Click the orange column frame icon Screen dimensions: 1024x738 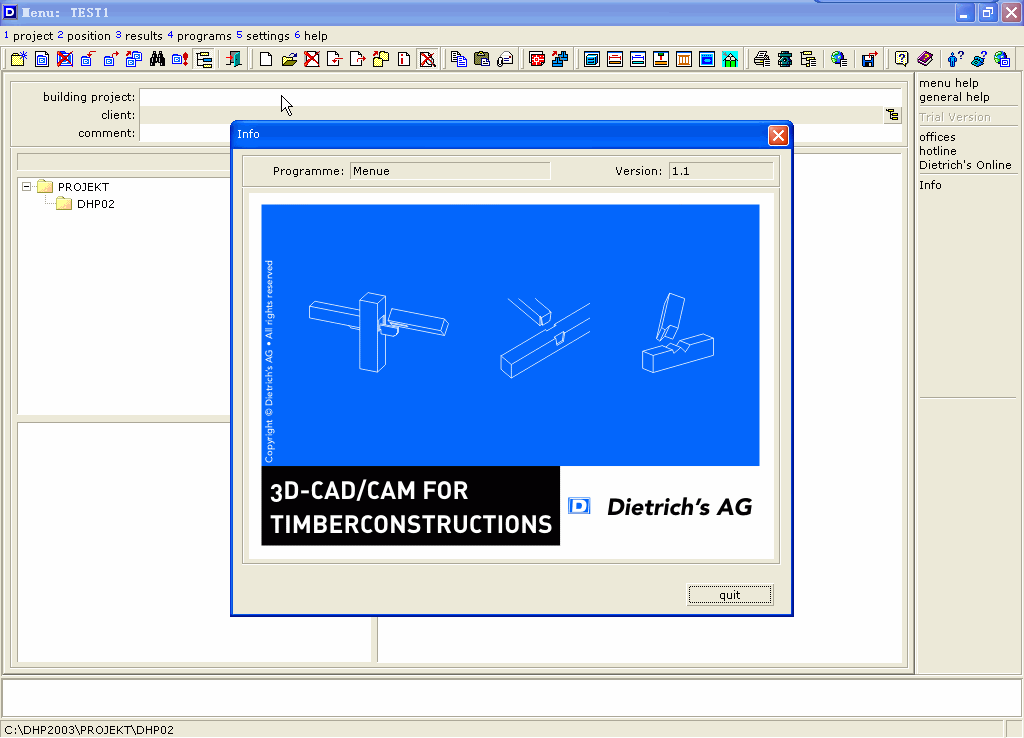684,59
